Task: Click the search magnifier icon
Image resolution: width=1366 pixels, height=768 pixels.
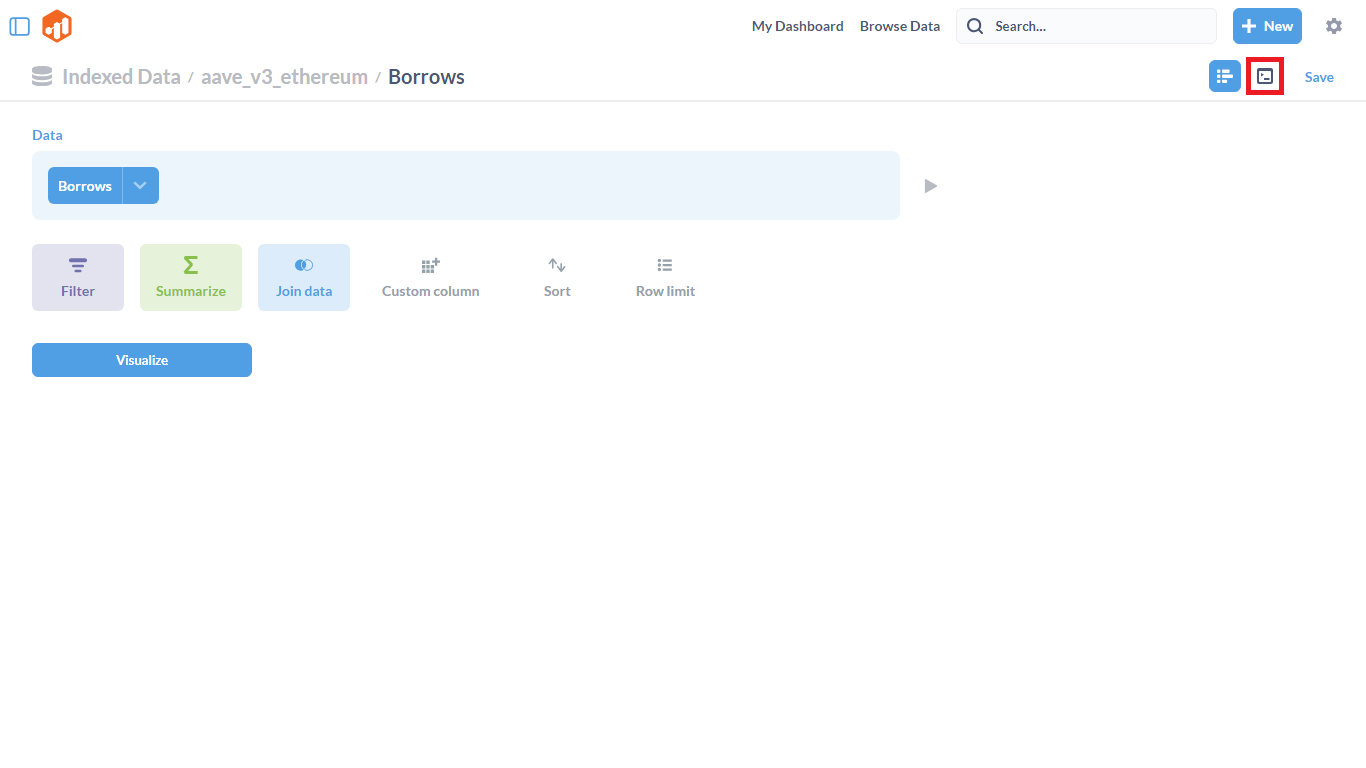Action: tap(975, 26)
